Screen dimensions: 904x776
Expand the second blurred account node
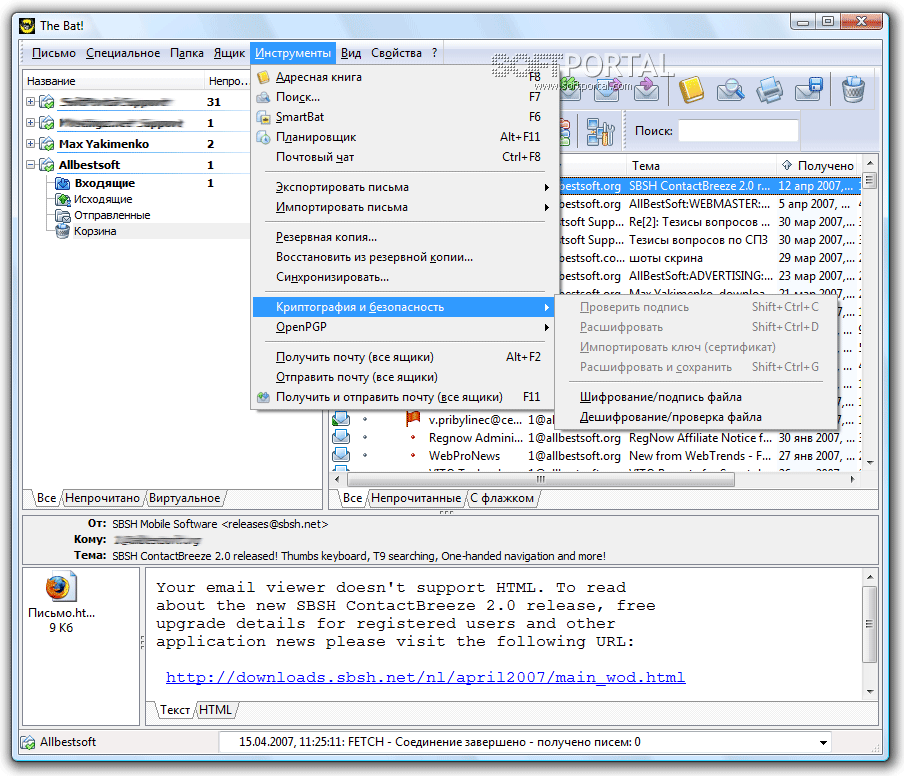pos(31,122)
